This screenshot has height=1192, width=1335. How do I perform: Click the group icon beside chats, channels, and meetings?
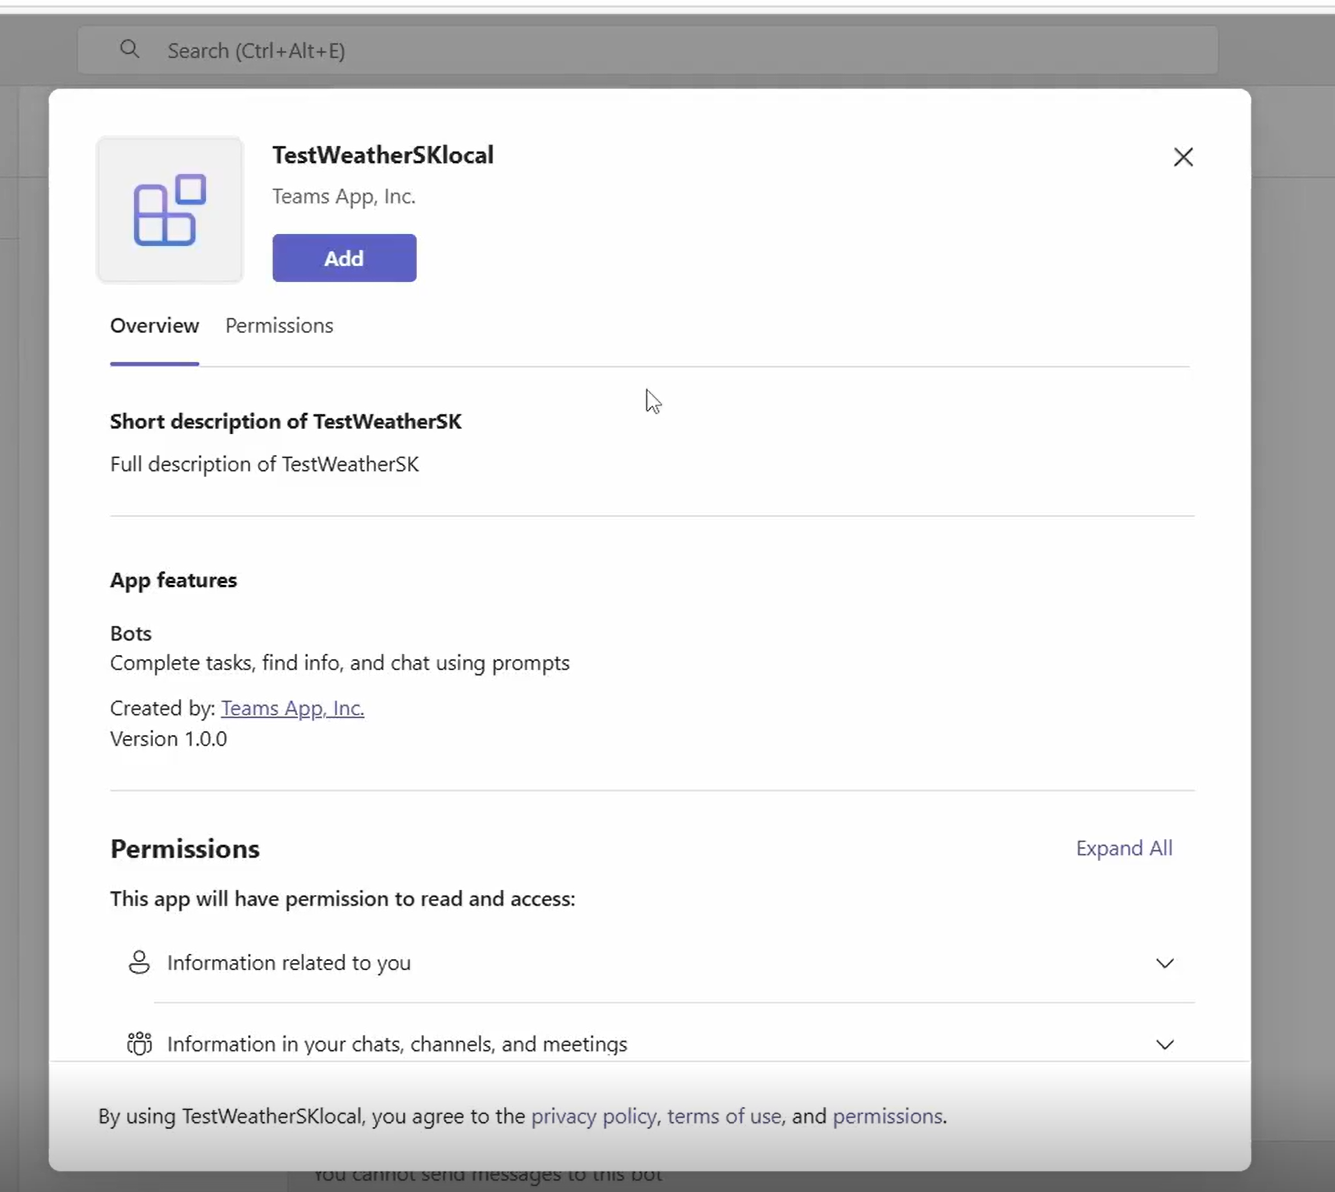pyautogui.click(x=139, y=1044)
